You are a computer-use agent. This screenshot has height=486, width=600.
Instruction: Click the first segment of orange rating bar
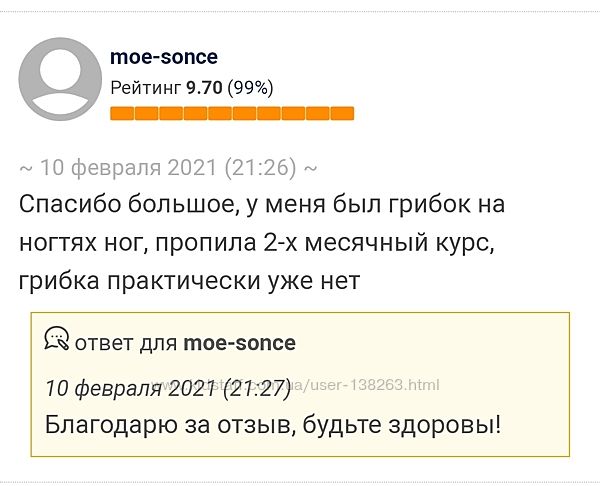(121, 113)
